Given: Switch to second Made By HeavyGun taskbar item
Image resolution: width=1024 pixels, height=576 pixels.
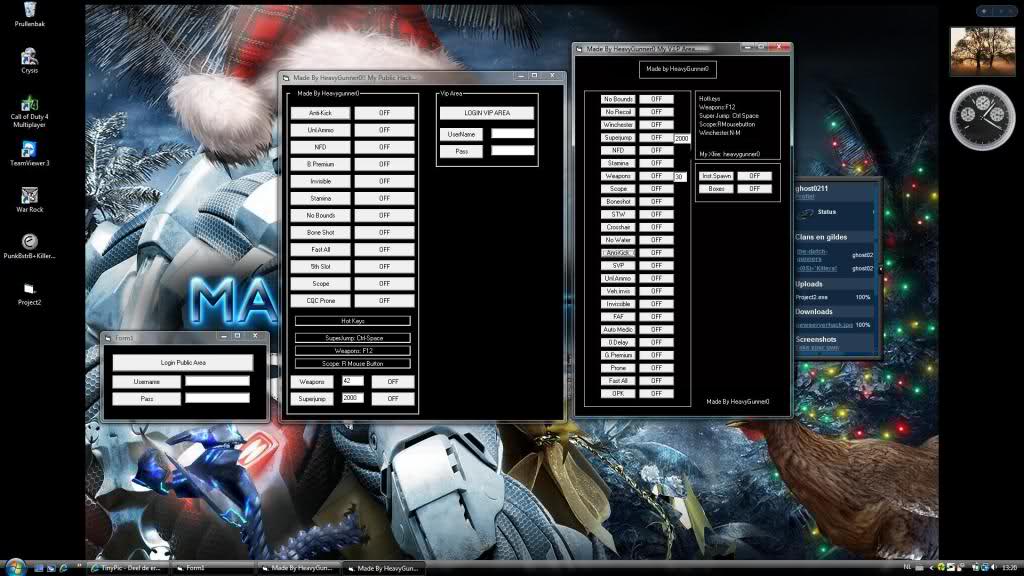Looking at the screenshot, I should [383, 568].
